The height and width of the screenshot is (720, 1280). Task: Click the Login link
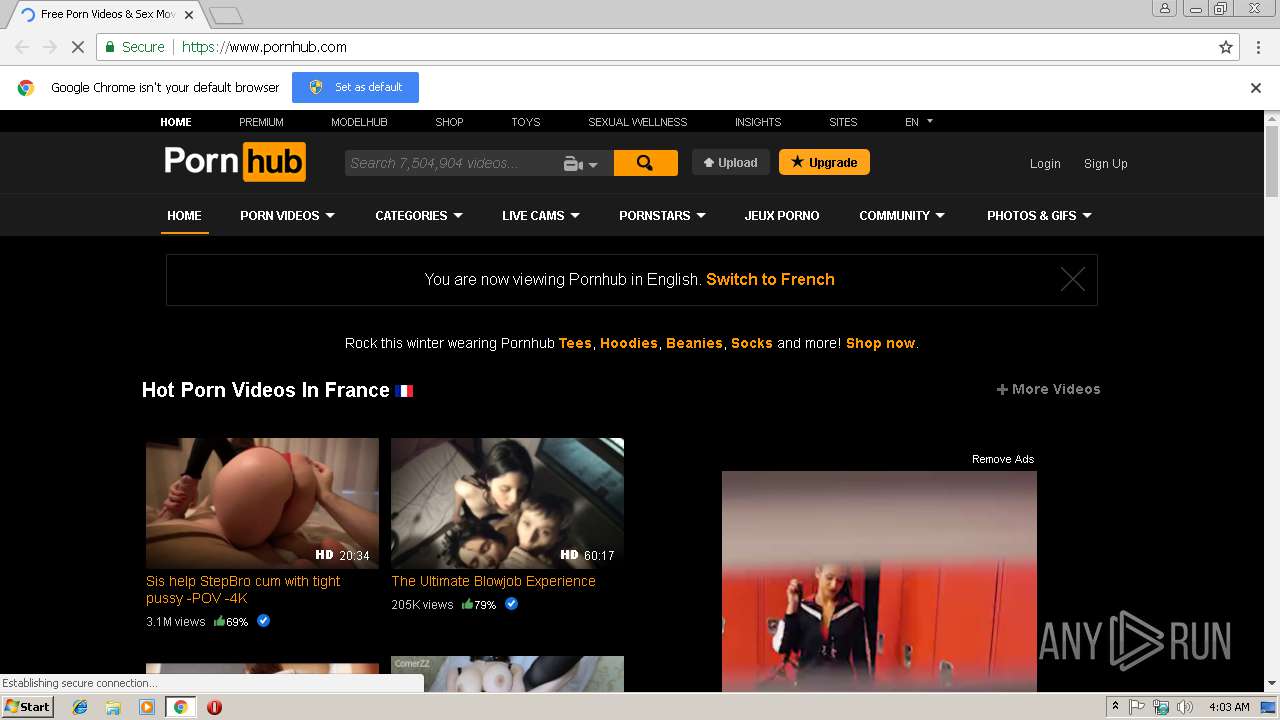point(1045,164)
